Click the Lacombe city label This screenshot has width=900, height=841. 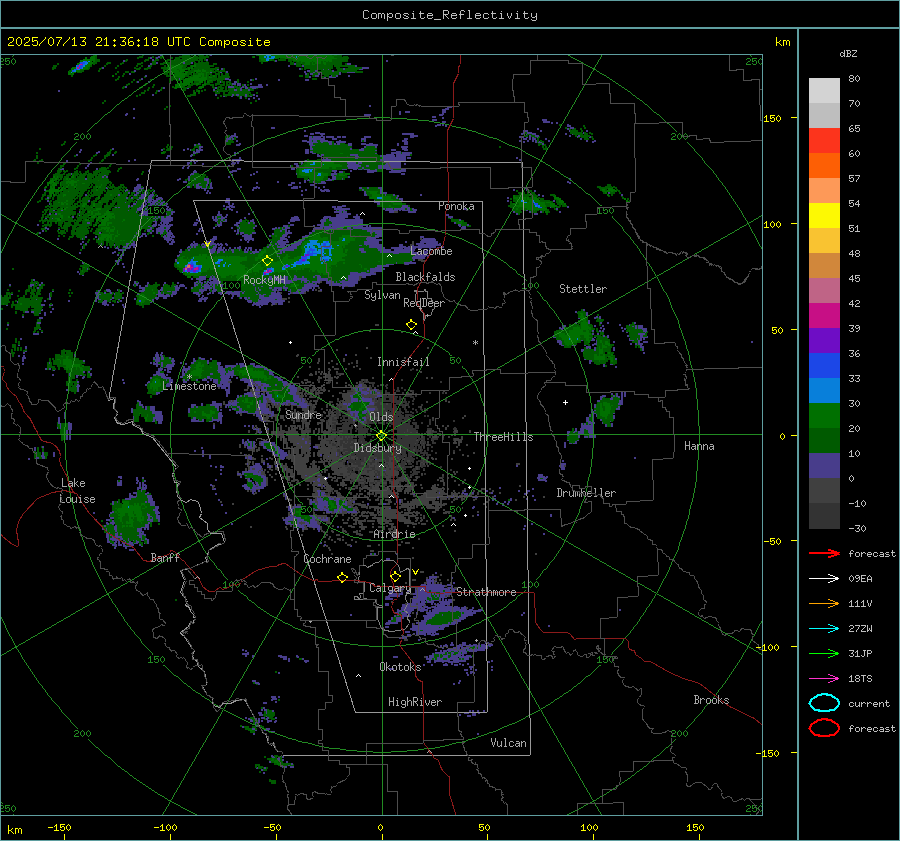432,251
